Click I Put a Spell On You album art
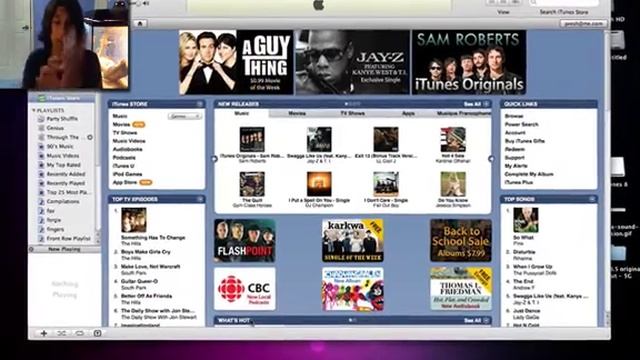This screenshot has height=360, width=640. 319,184
